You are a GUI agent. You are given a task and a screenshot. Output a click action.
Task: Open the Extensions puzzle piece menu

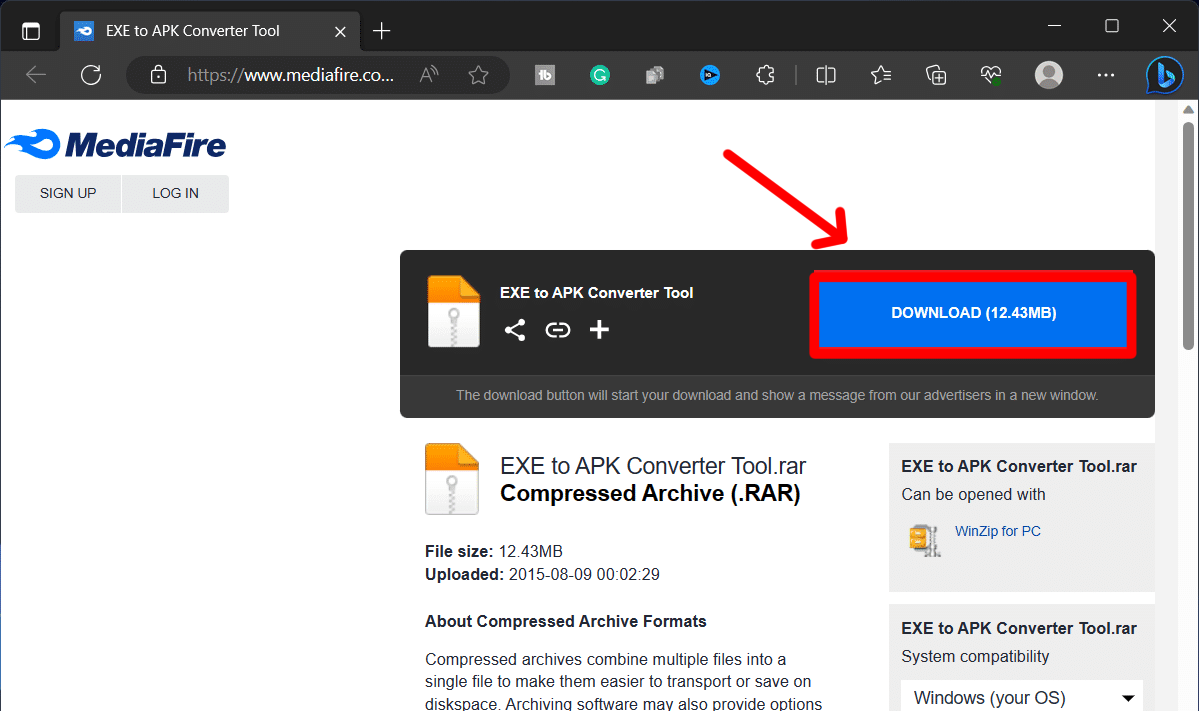coord(765,74)
